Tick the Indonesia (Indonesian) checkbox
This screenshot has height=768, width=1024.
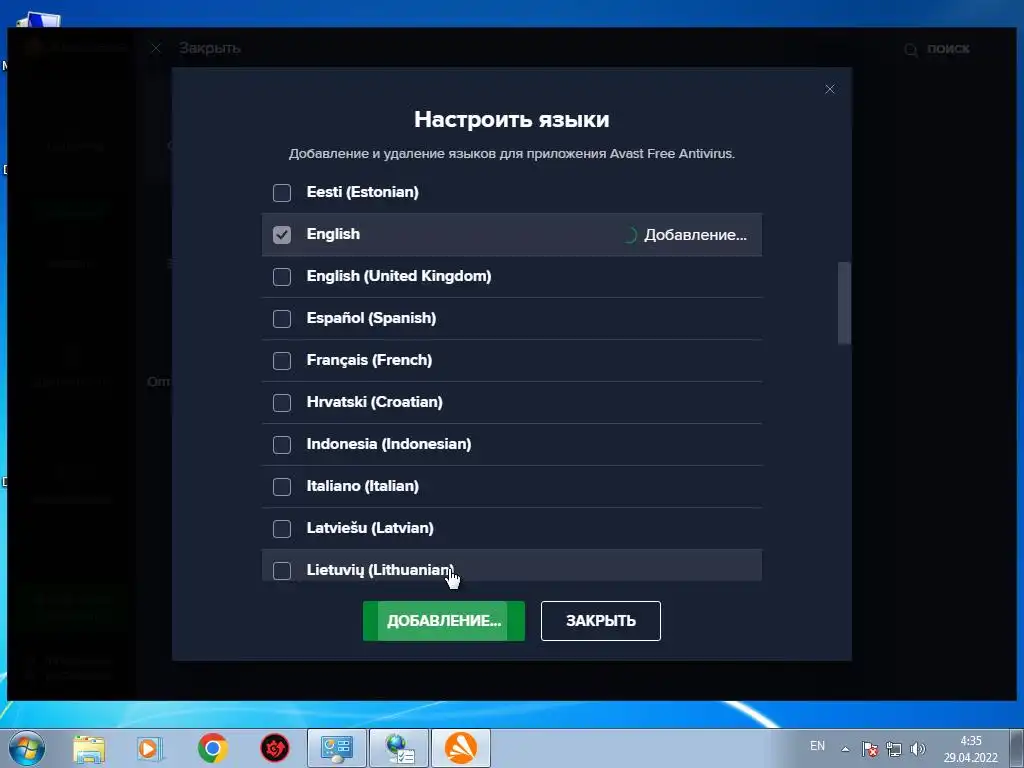[281, 445]
